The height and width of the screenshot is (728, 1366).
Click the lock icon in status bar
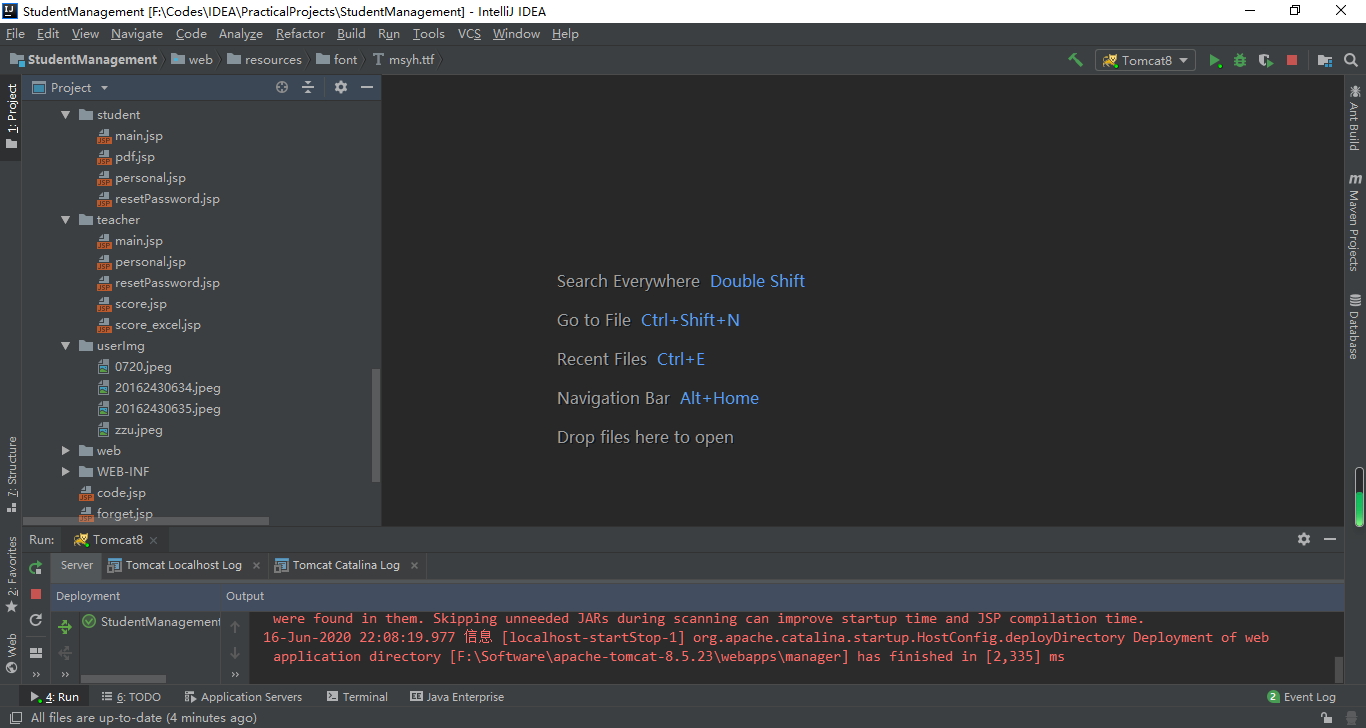tap(1326, 717)
